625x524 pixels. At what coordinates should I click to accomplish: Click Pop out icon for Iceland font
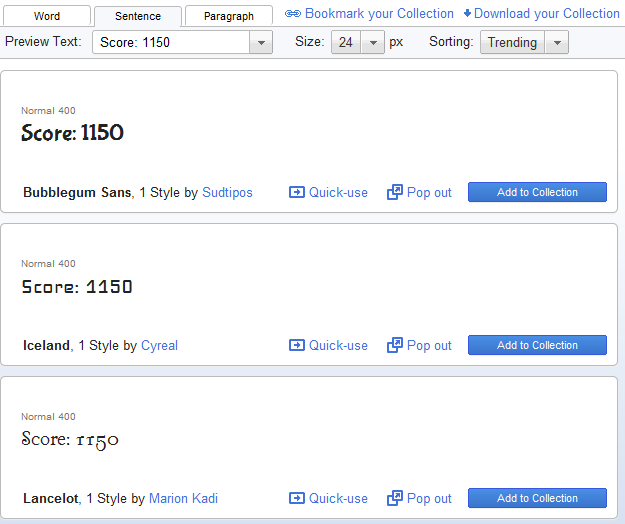[395, 345]
